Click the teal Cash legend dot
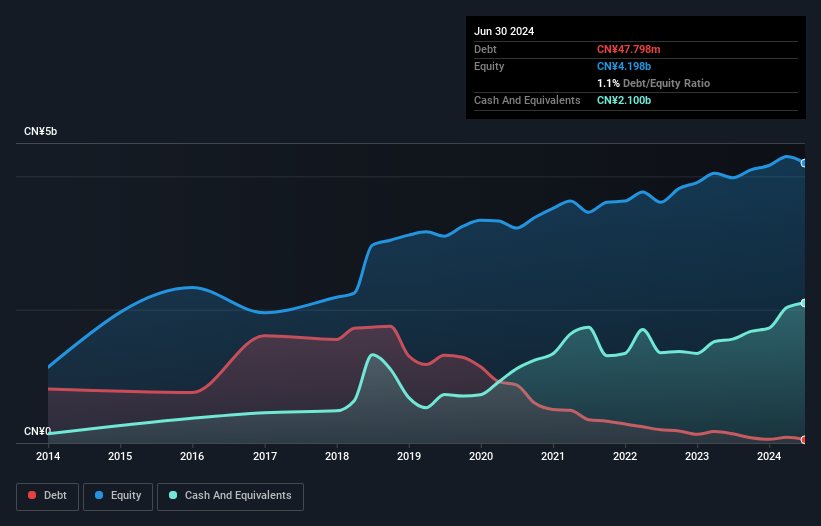Screen dimensions: 821x526 tap(173, 495)
